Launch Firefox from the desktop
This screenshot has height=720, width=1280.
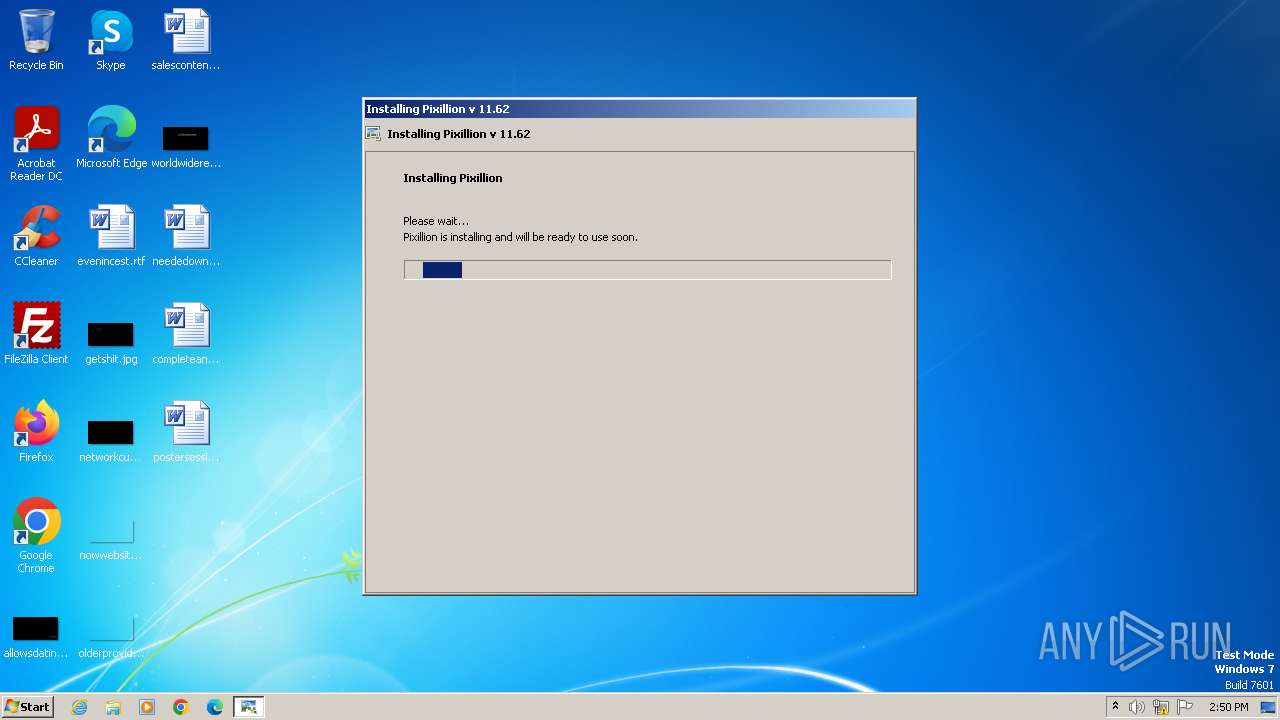tap(36, 433)
